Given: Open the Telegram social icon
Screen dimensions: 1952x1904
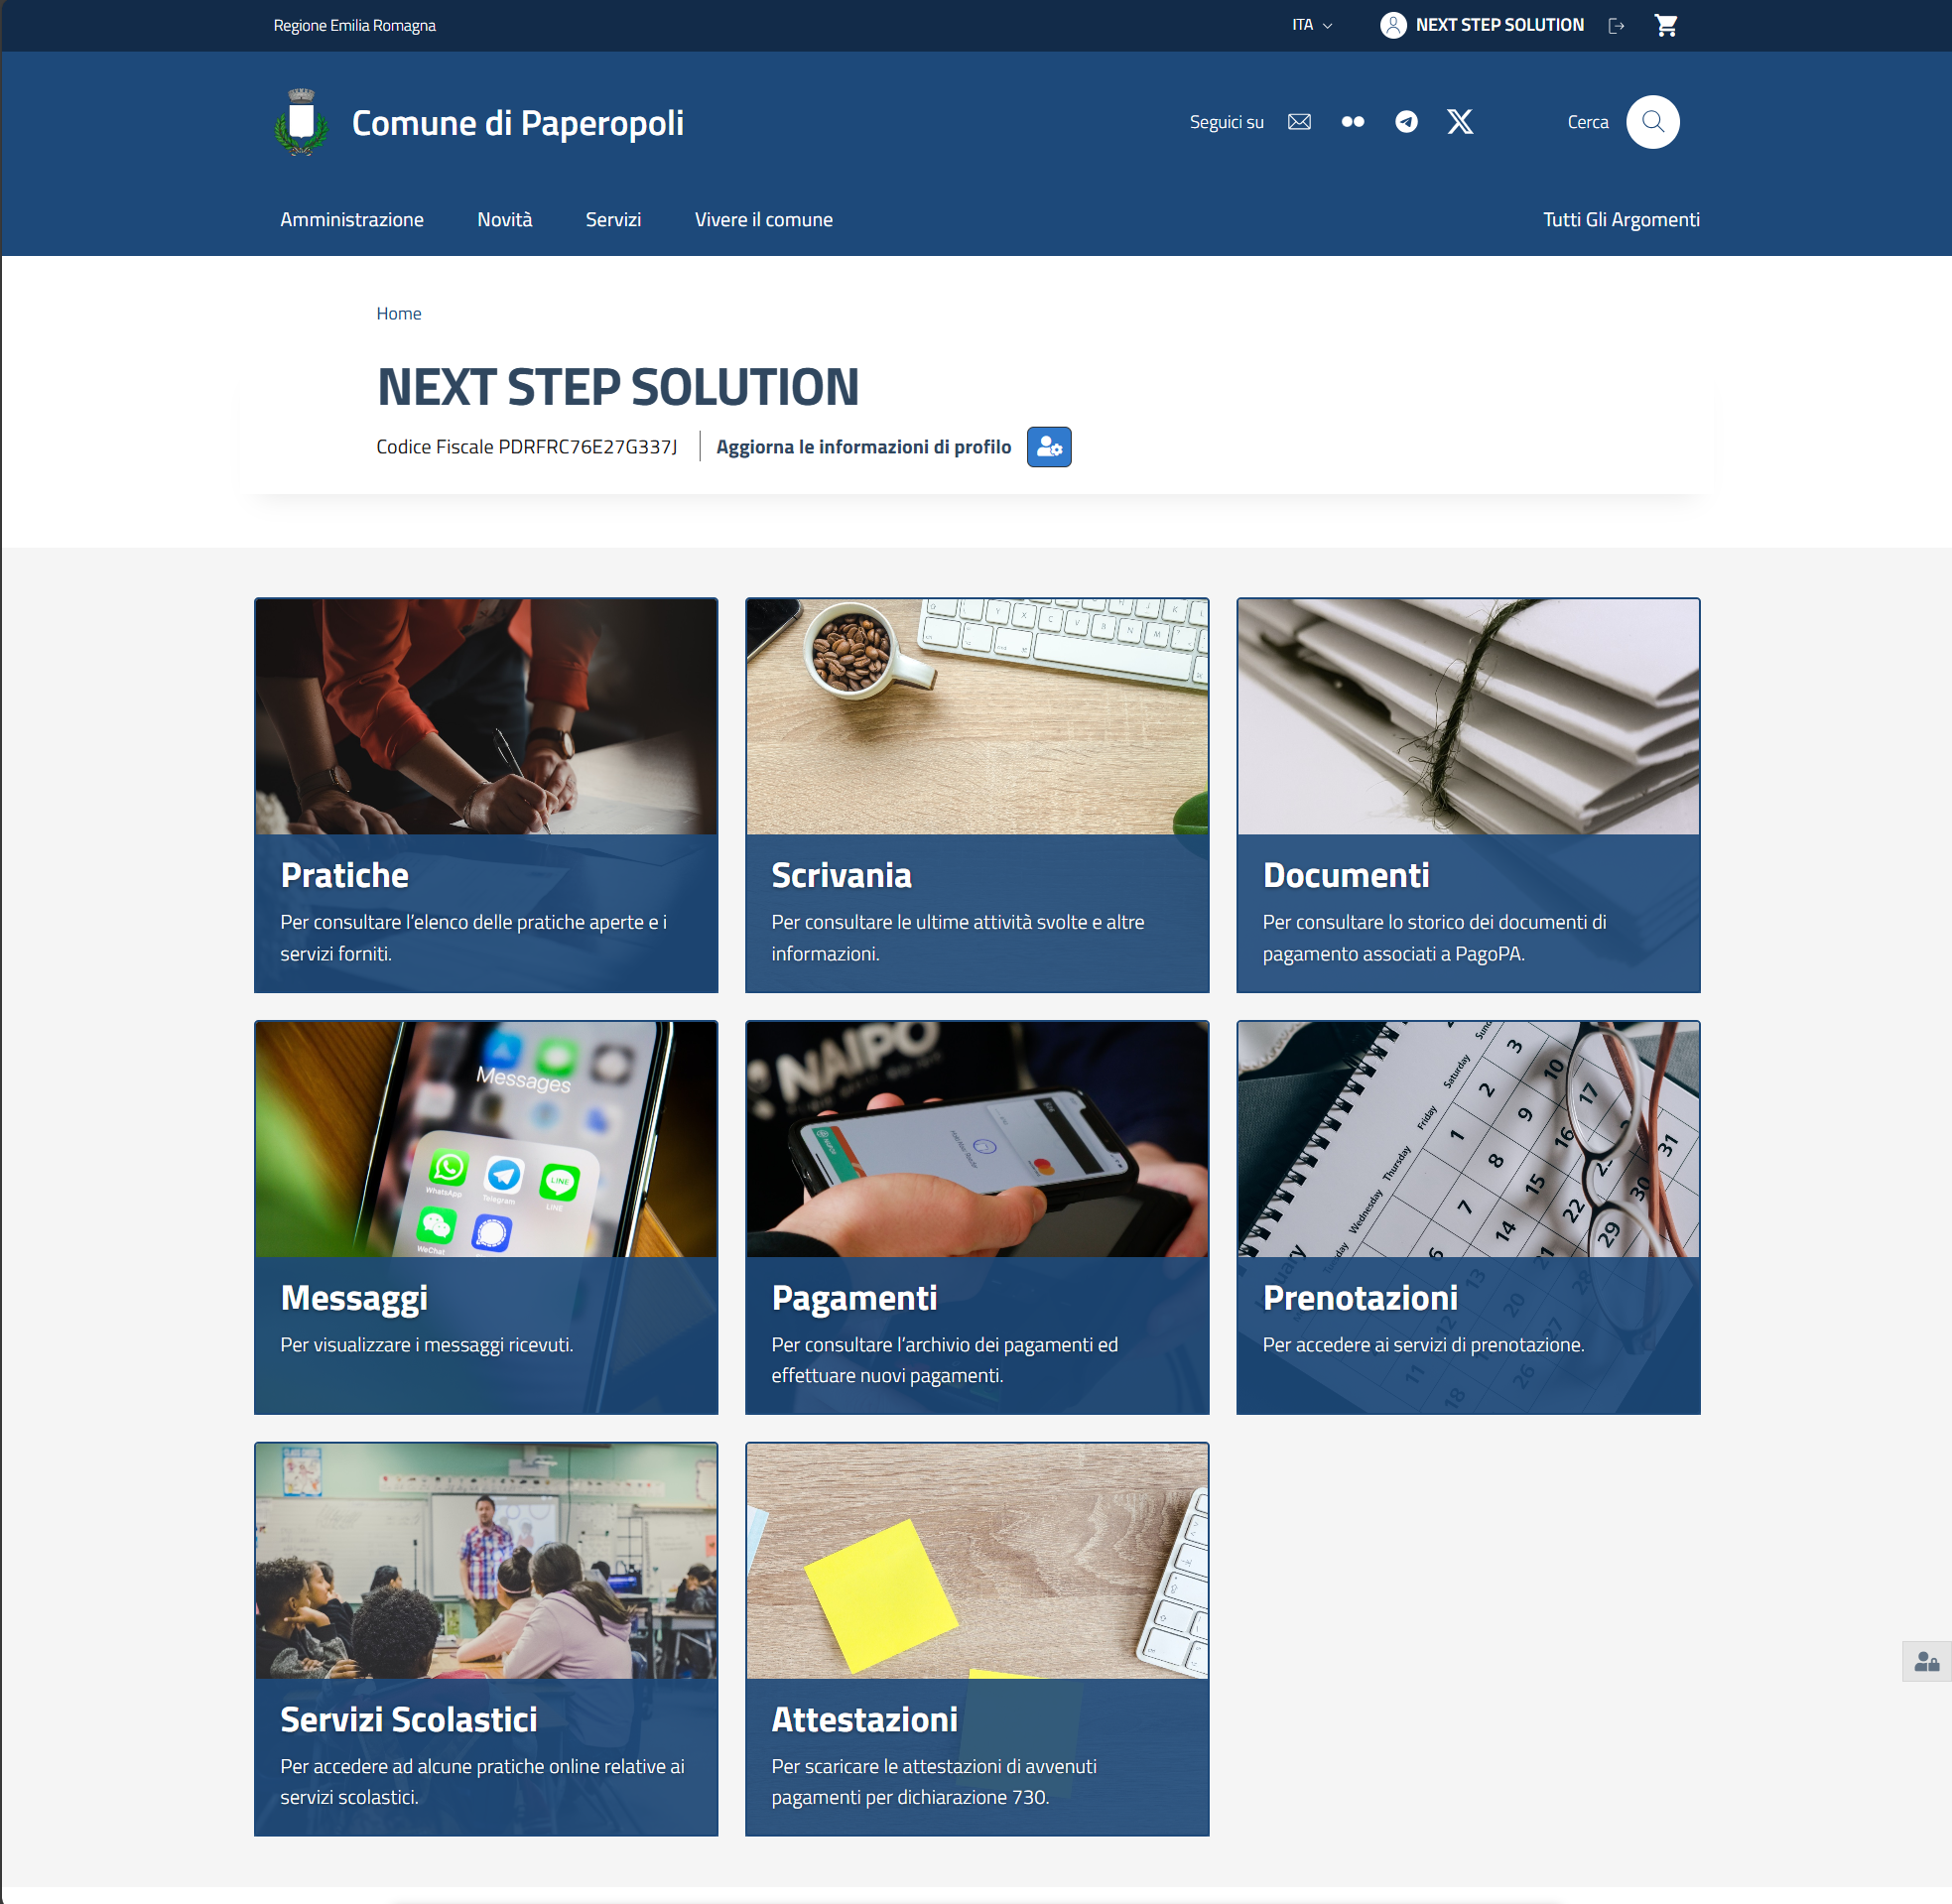Looking at the screenshot, I should coord(1406,122).
